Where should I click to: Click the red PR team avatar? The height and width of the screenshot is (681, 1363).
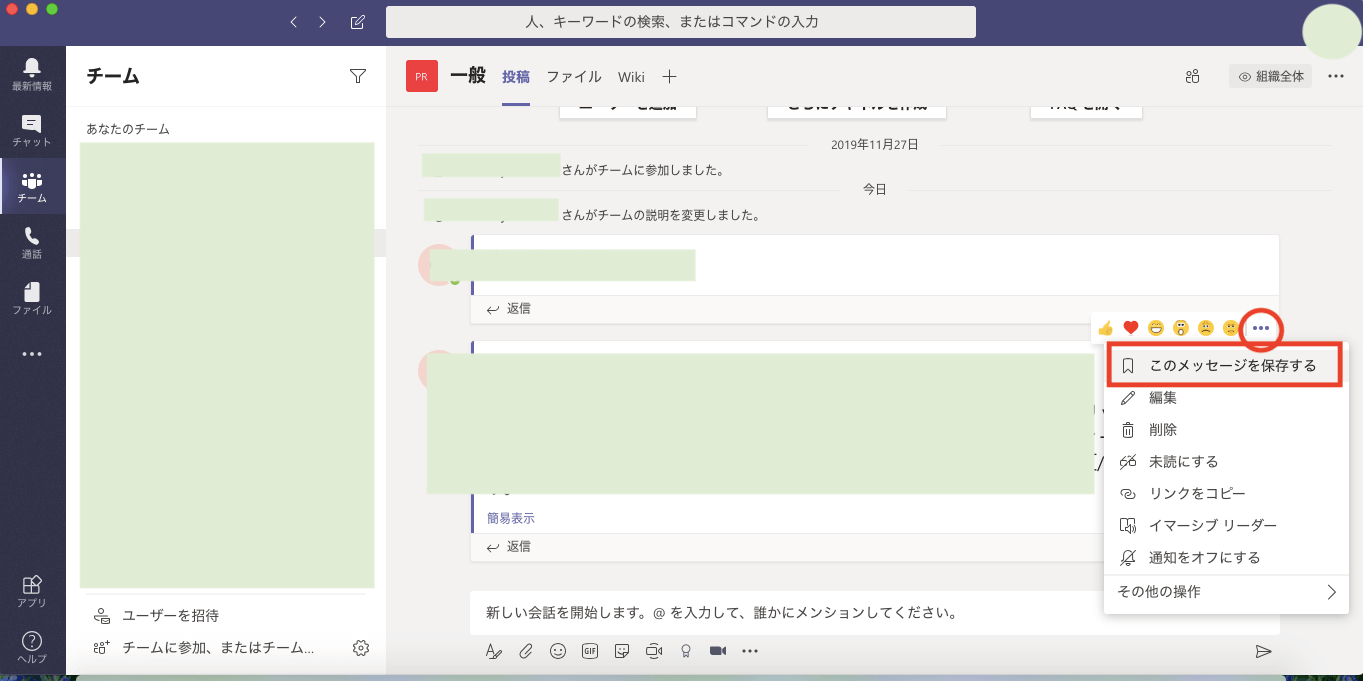tap(422, 76)
